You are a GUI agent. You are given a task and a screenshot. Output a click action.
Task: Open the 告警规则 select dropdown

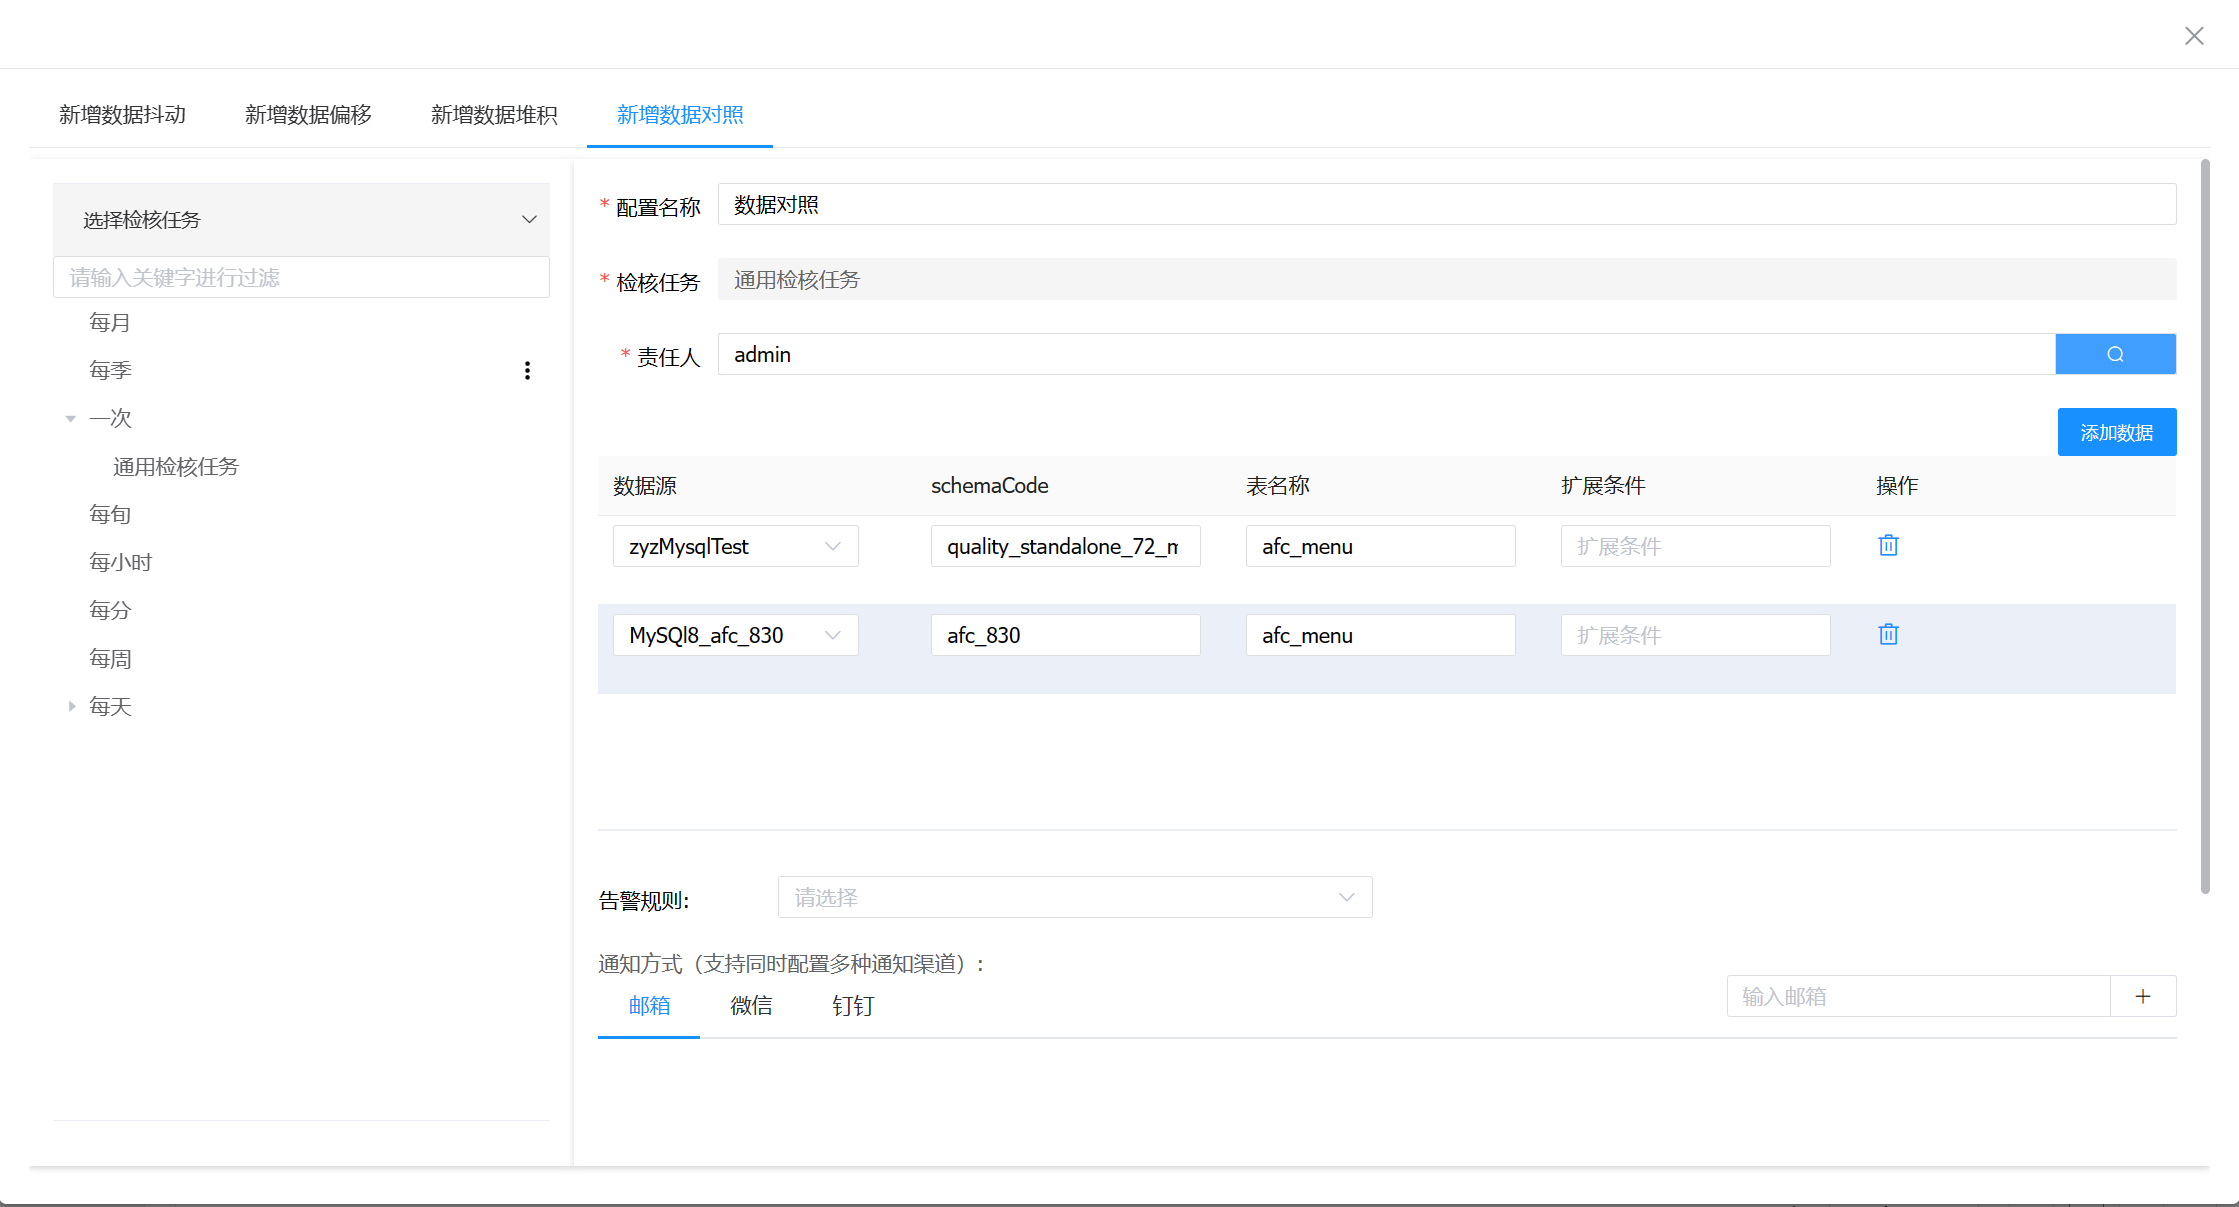click(x=1074, y=897)
